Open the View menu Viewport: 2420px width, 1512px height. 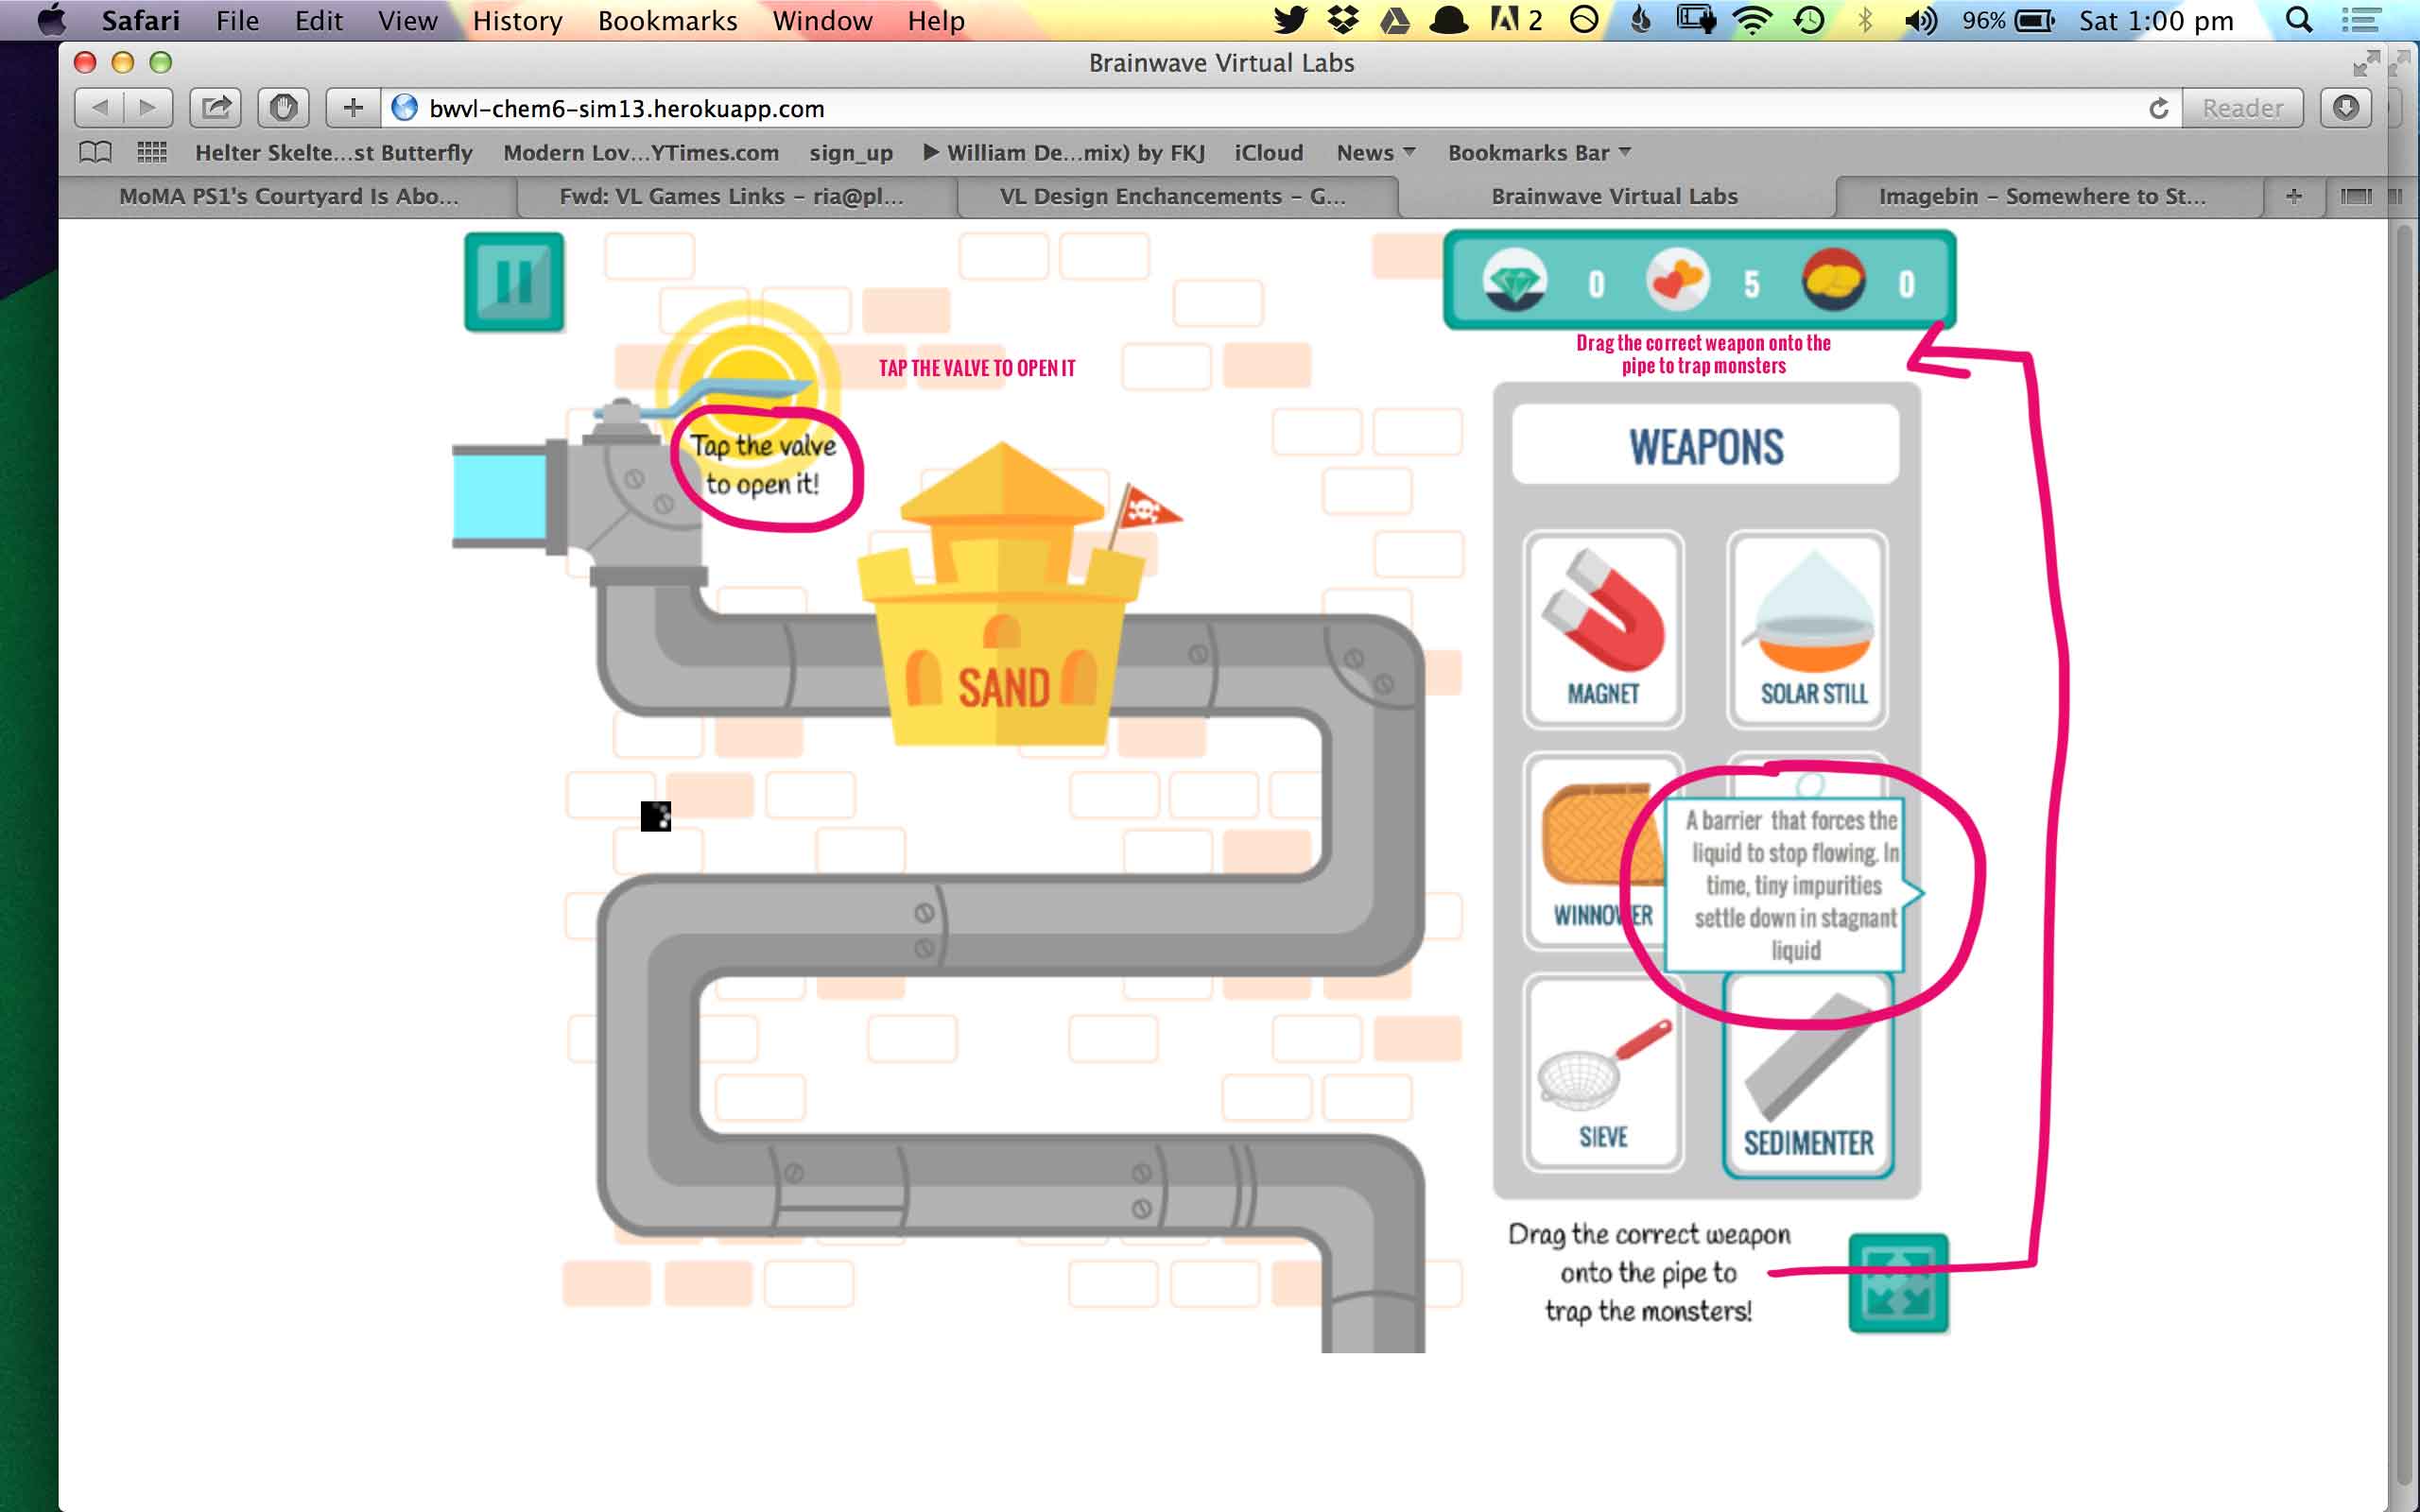click(407, 20)
